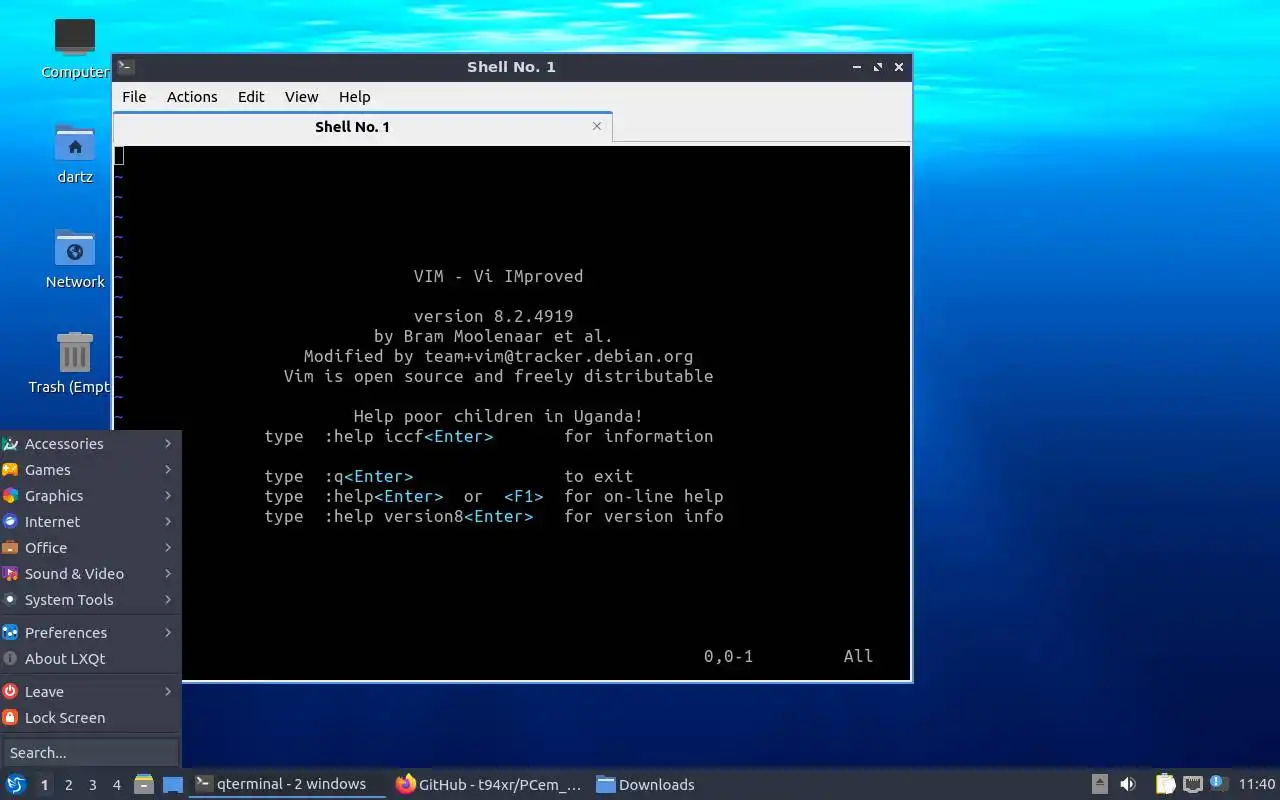The height and width of the screenshot is (800, 1280).
Task: Open the File menu in qterminal
Action: pyautogui.click(x=134, y=97)
